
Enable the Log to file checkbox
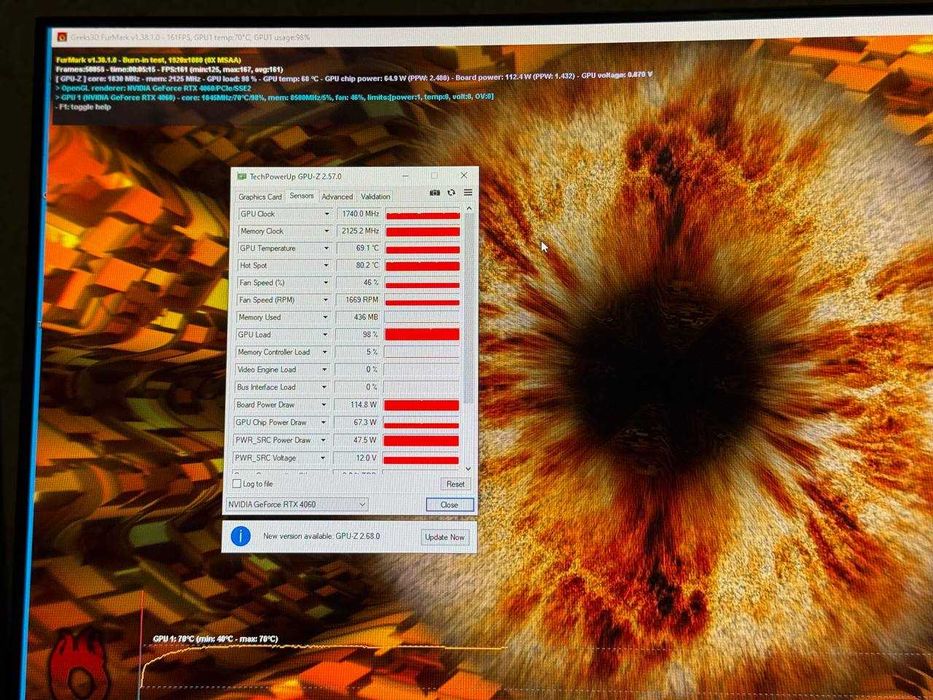237,483
